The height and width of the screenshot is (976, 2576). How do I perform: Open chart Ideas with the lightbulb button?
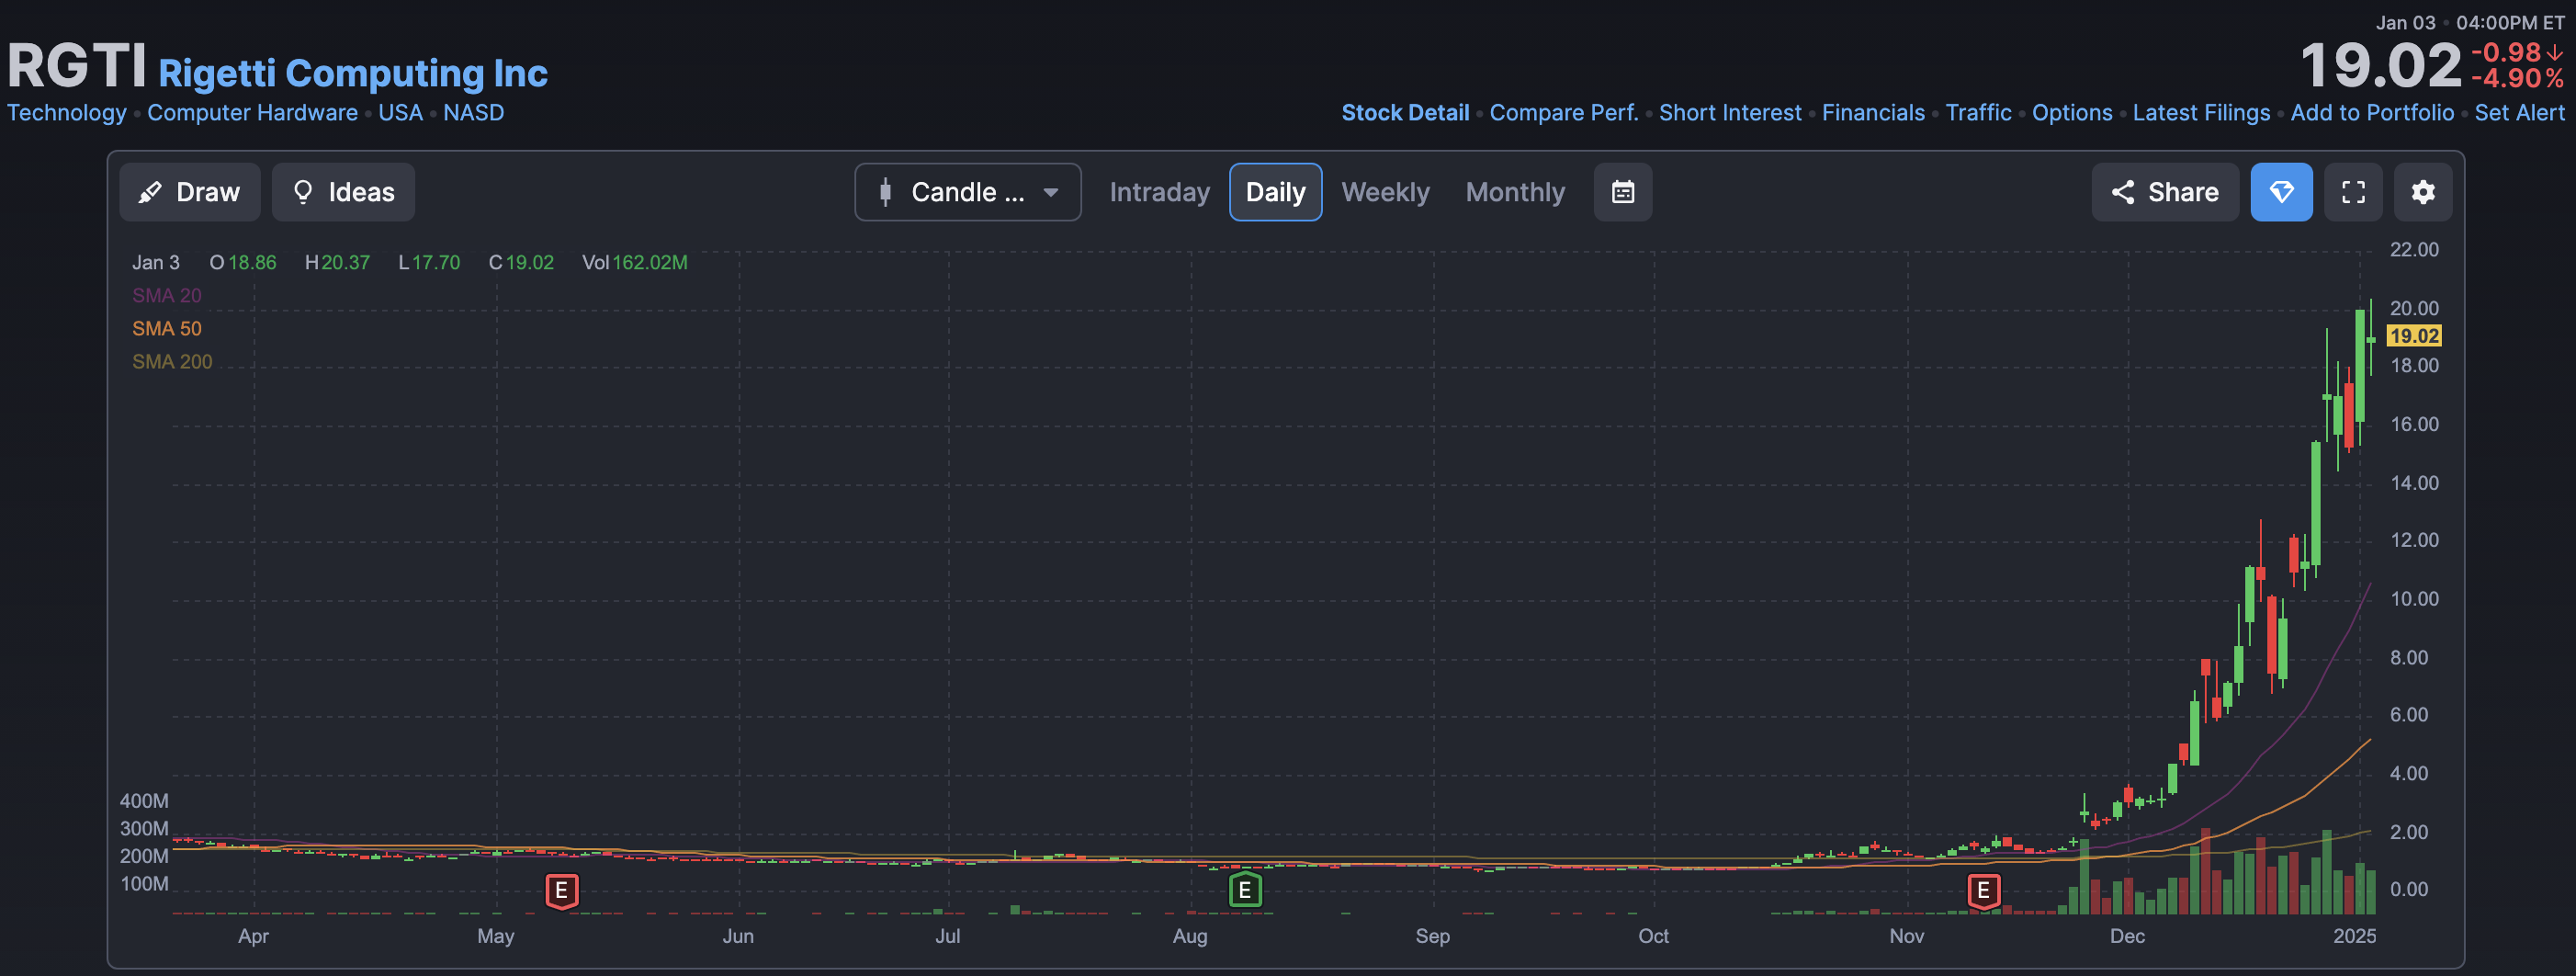343,192
